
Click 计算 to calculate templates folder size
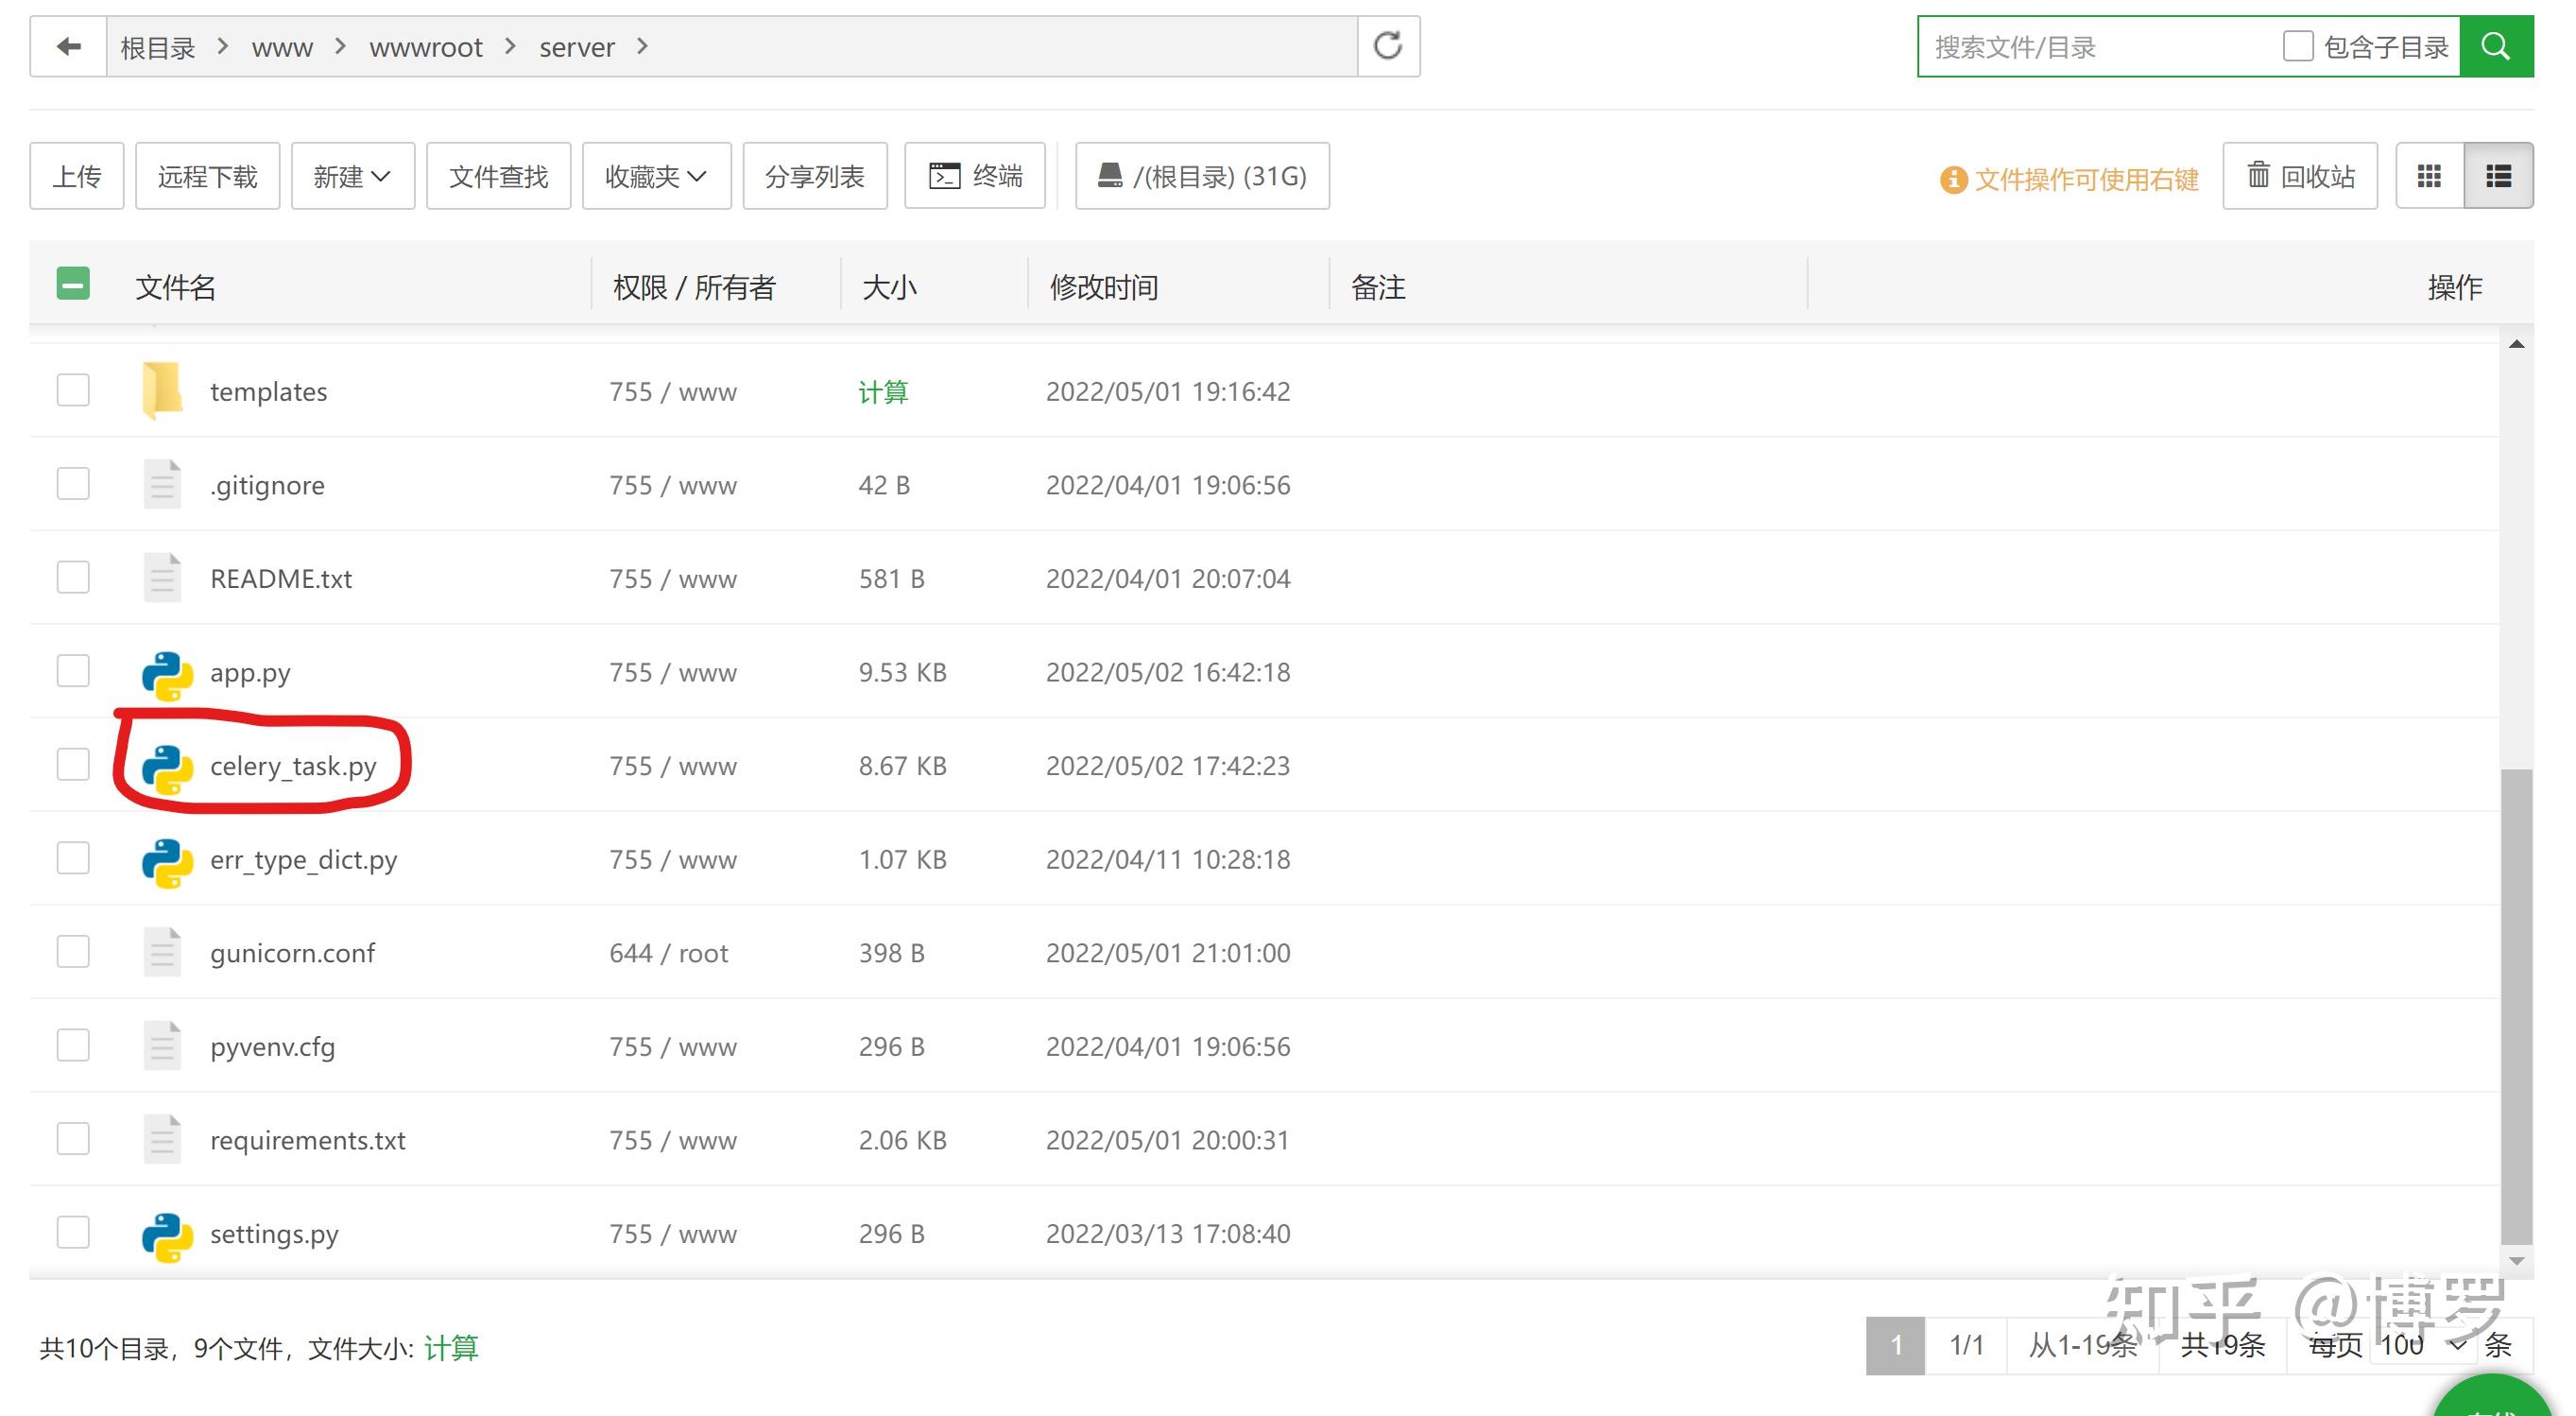(x=884, y=392)
